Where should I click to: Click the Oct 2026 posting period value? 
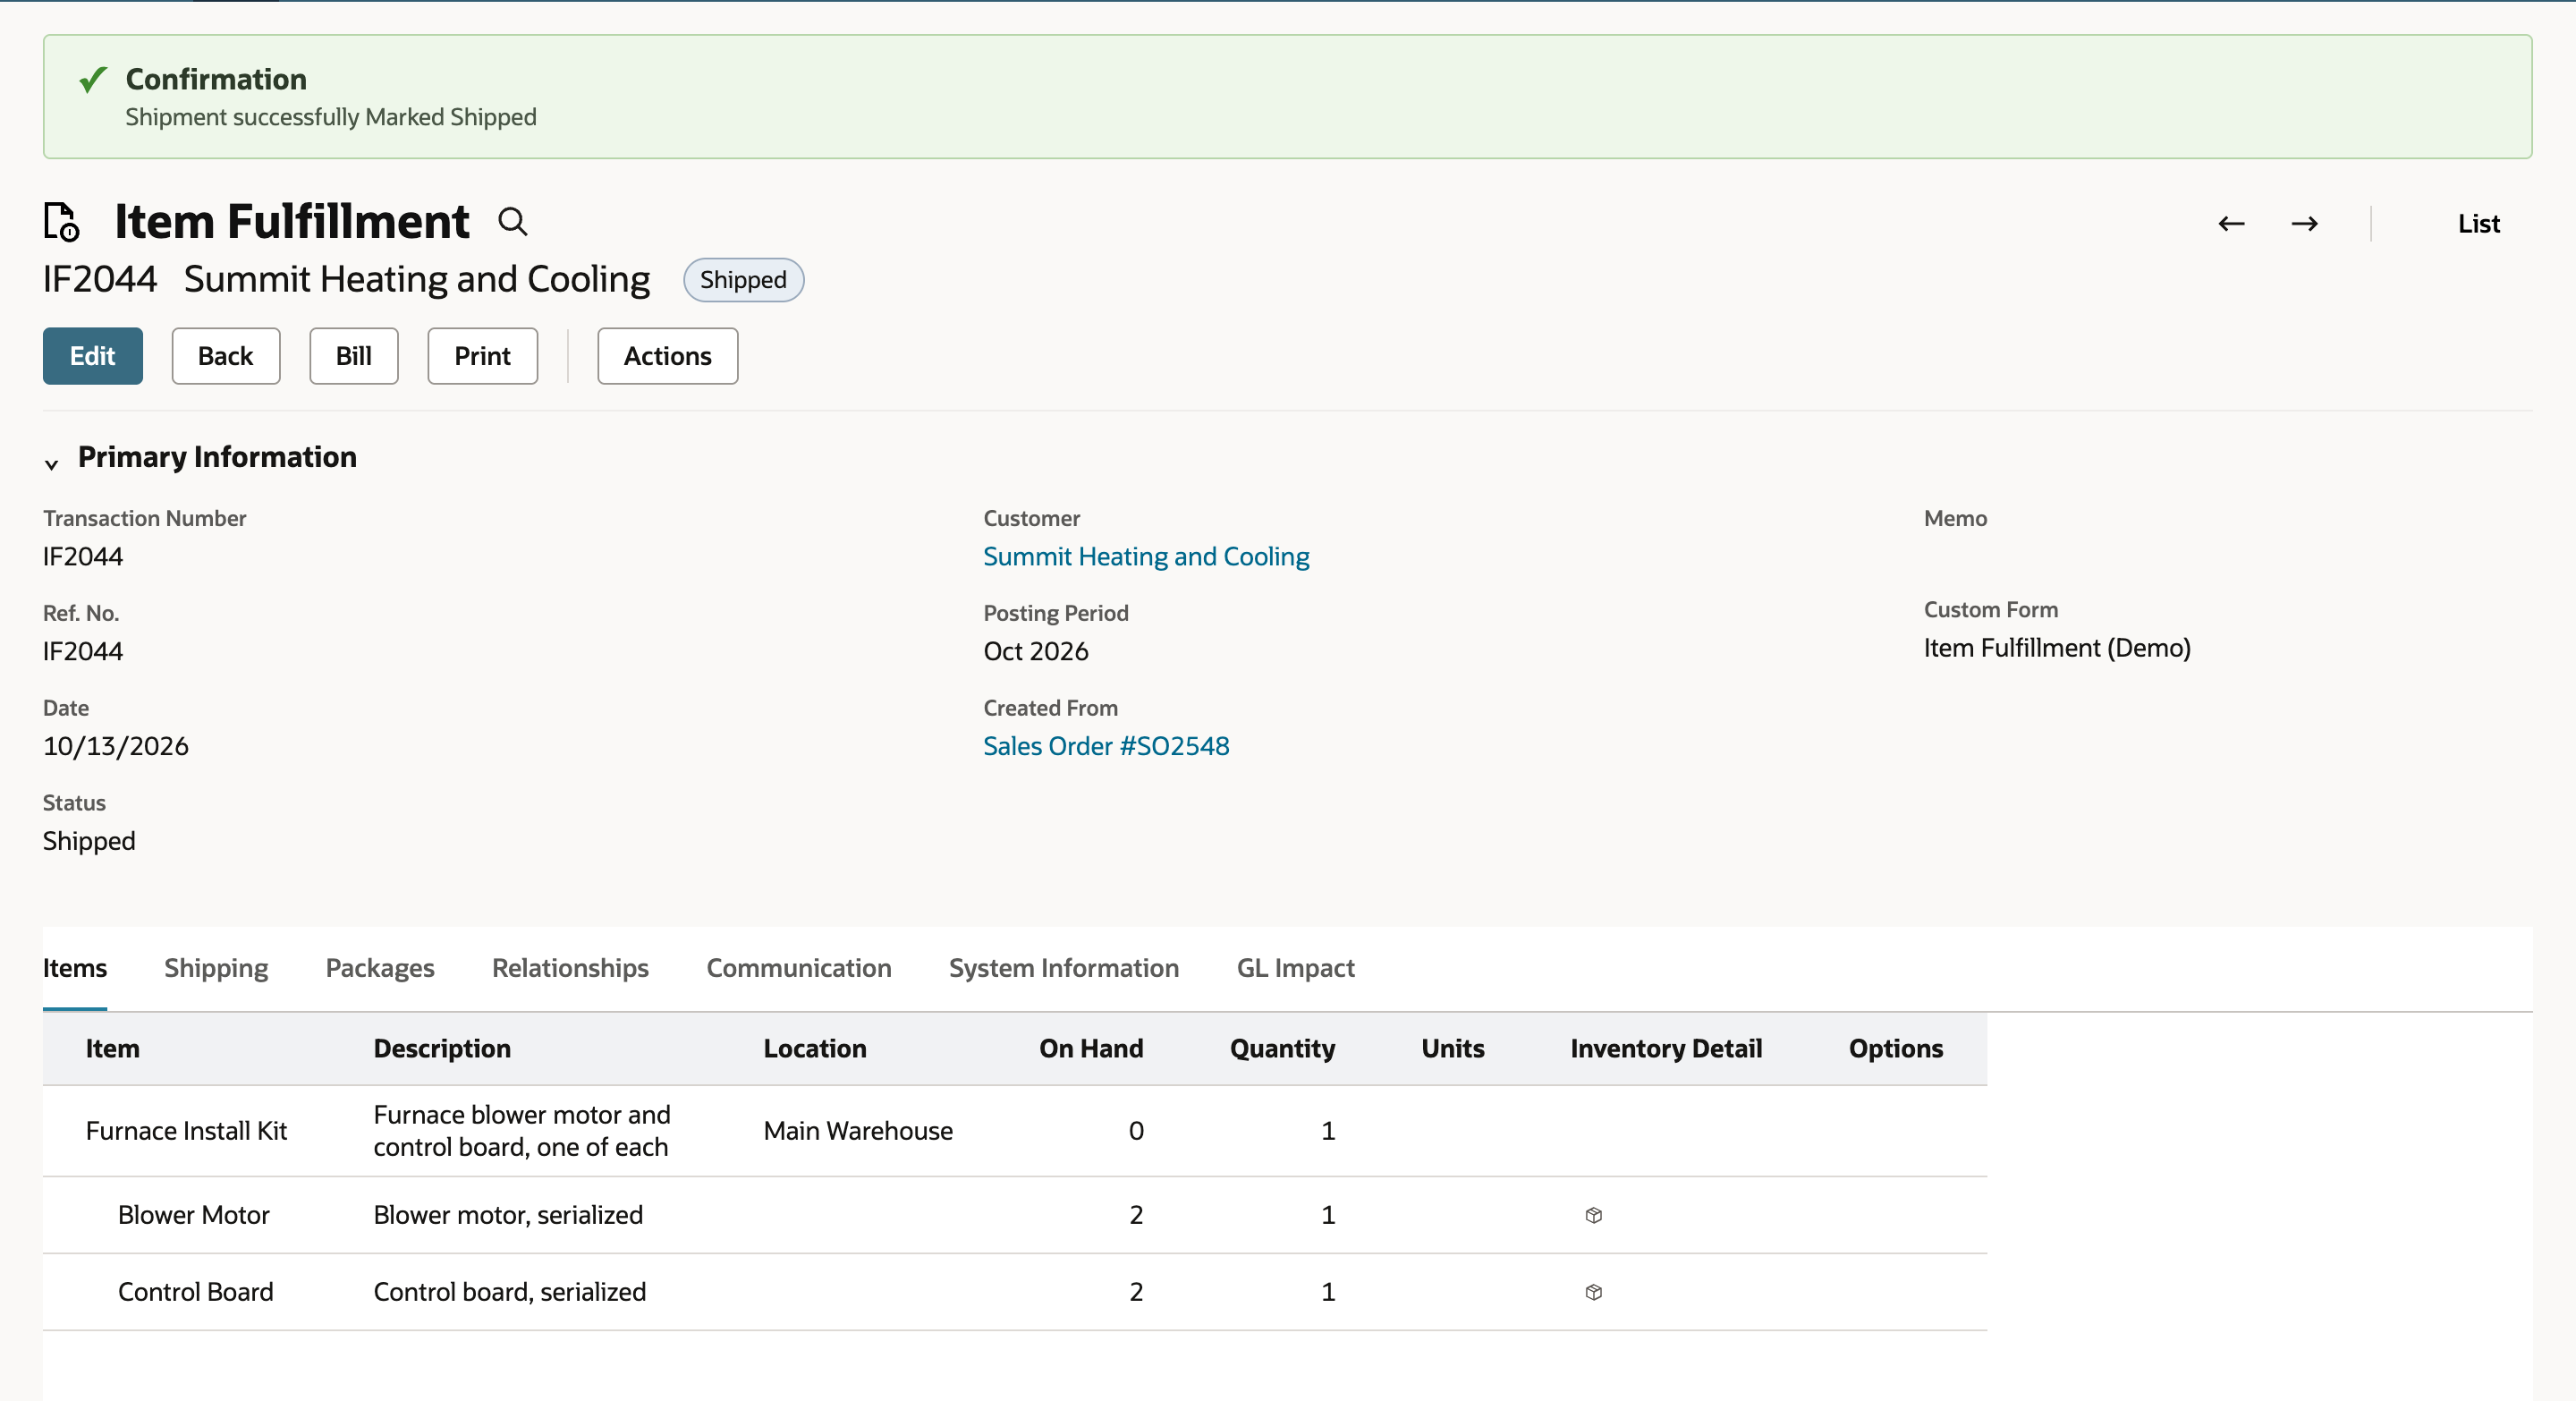tap(1036, 651)
